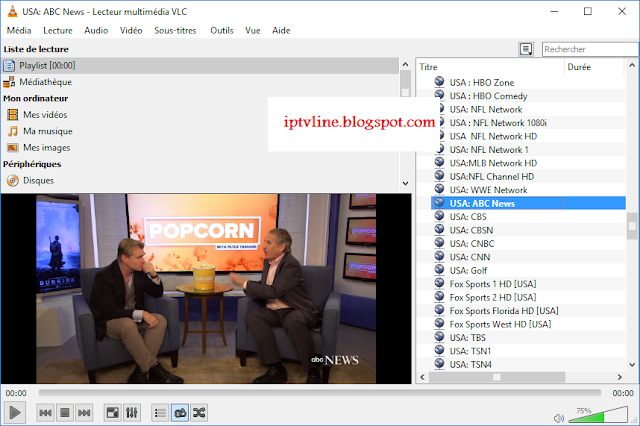Mute audio via speaker icon
The width and height of the screenshot is (640, 426).
point(558,418)
